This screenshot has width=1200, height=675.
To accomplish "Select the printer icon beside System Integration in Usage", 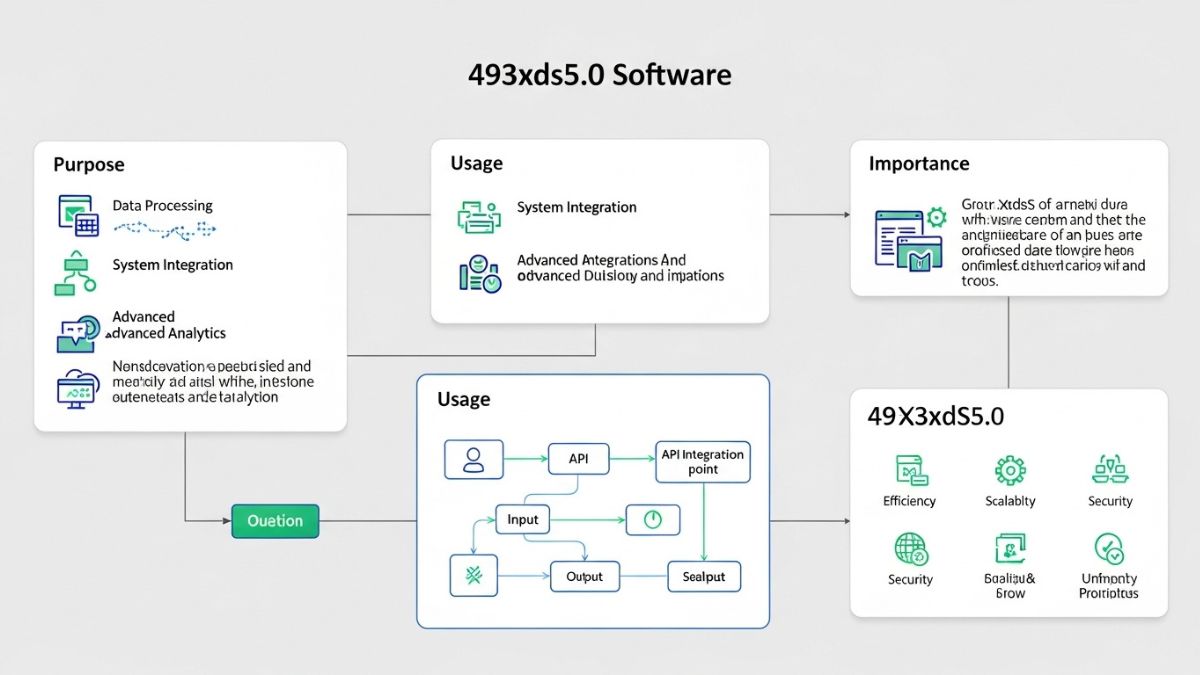I will pyautogui.click(x=478, y=216).
